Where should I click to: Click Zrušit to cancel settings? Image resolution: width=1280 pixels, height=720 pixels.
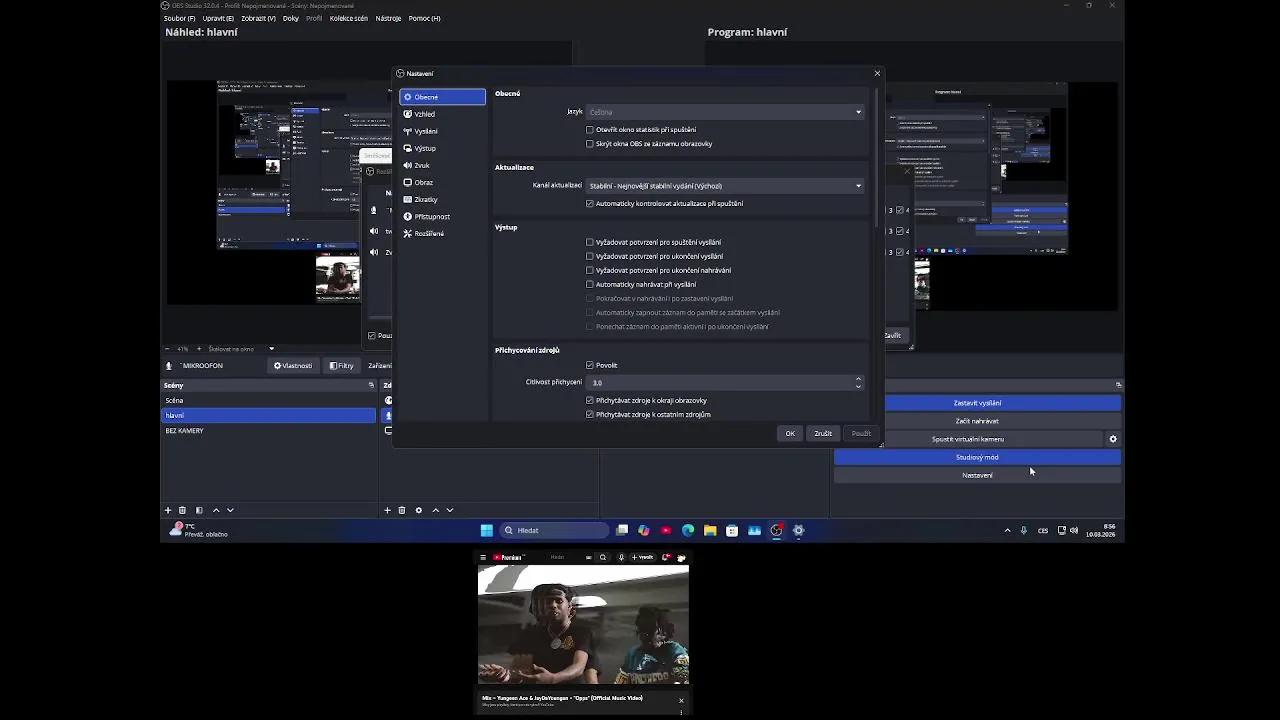pos(823,433)
